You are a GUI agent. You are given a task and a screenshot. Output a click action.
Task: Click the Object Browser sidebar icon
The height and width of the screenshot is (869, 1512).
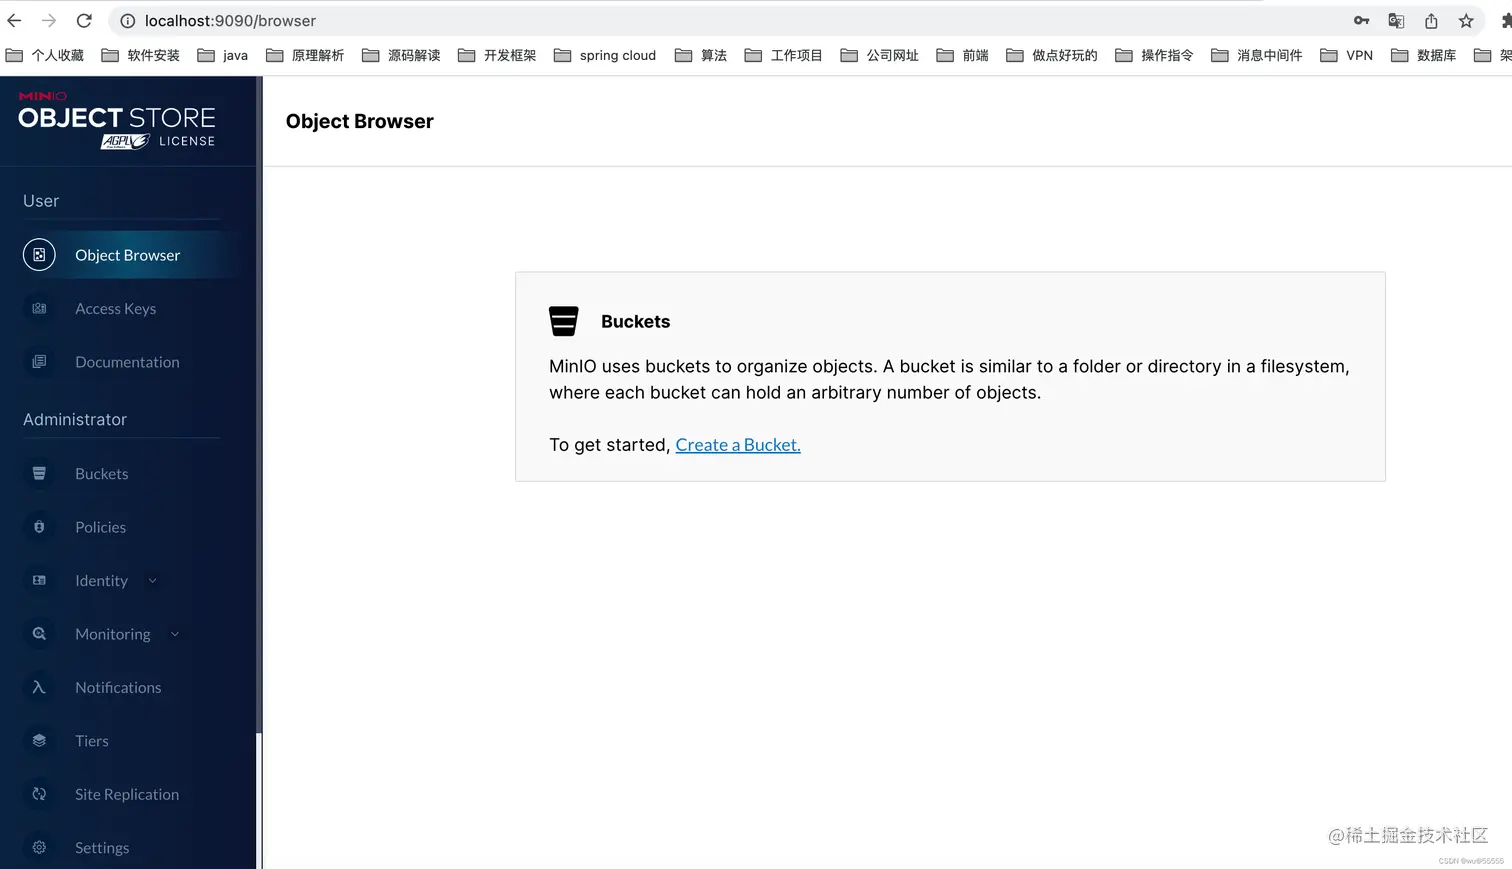(39, 255)
